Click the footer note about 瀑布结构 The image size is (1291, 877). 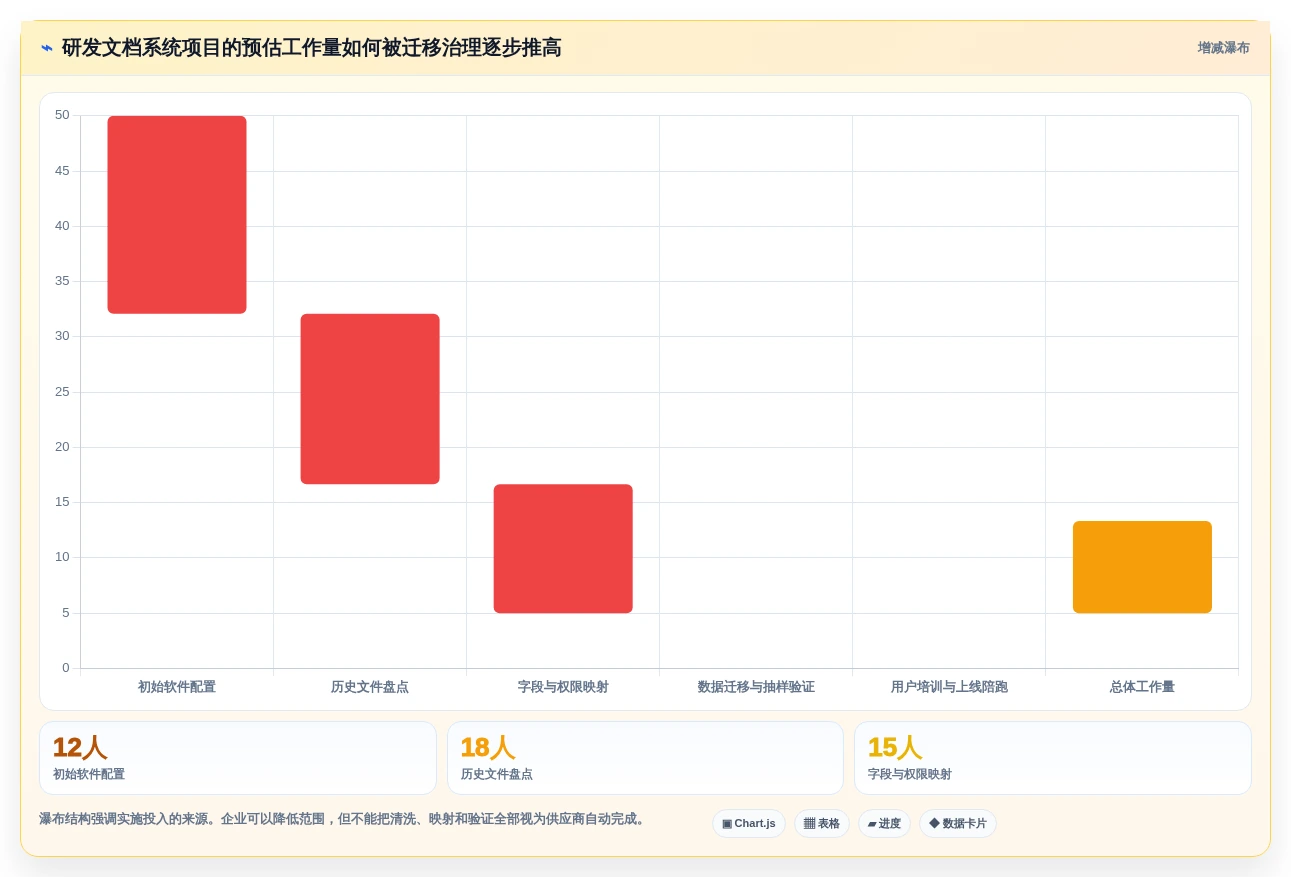click(x=342, y=819)
